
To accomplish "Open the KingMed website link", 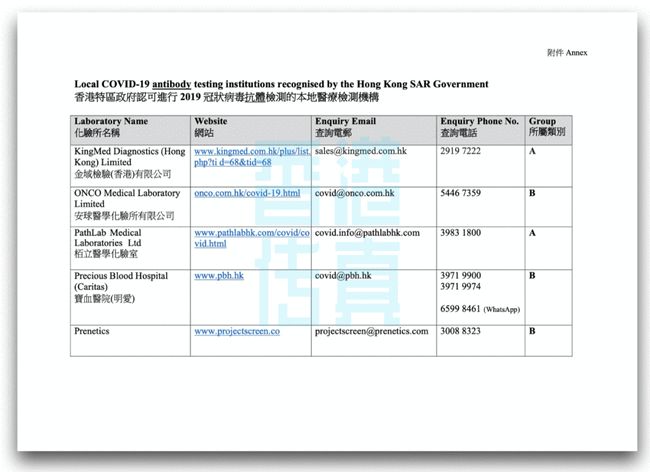I will 252,157.
